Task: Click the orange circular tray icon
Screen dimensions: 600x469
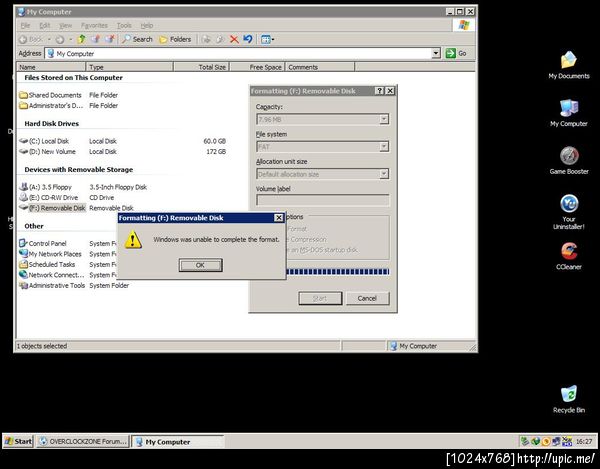Action: click(546, 441)
